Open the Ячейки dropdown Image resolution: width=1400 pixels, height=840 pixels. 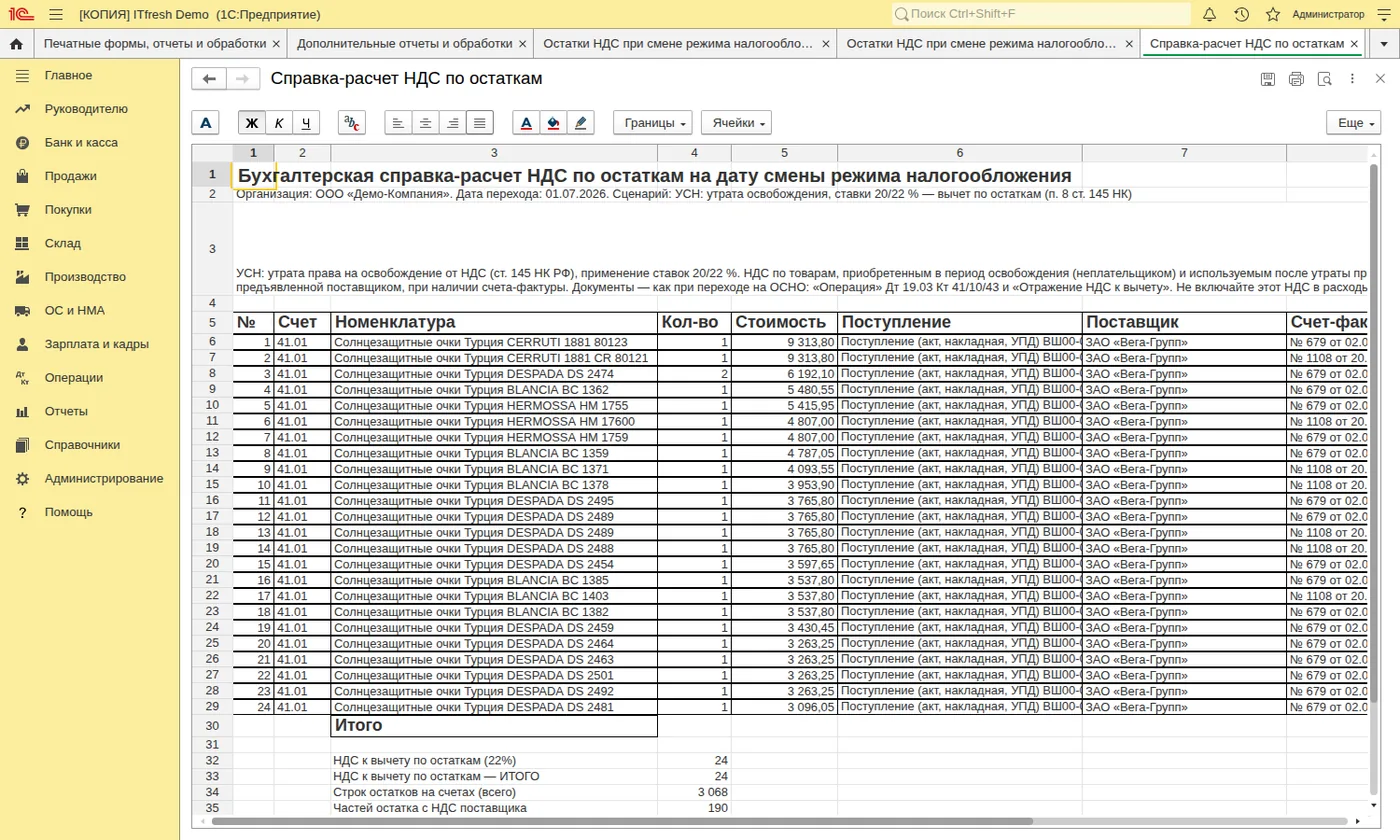click(736, 122)
